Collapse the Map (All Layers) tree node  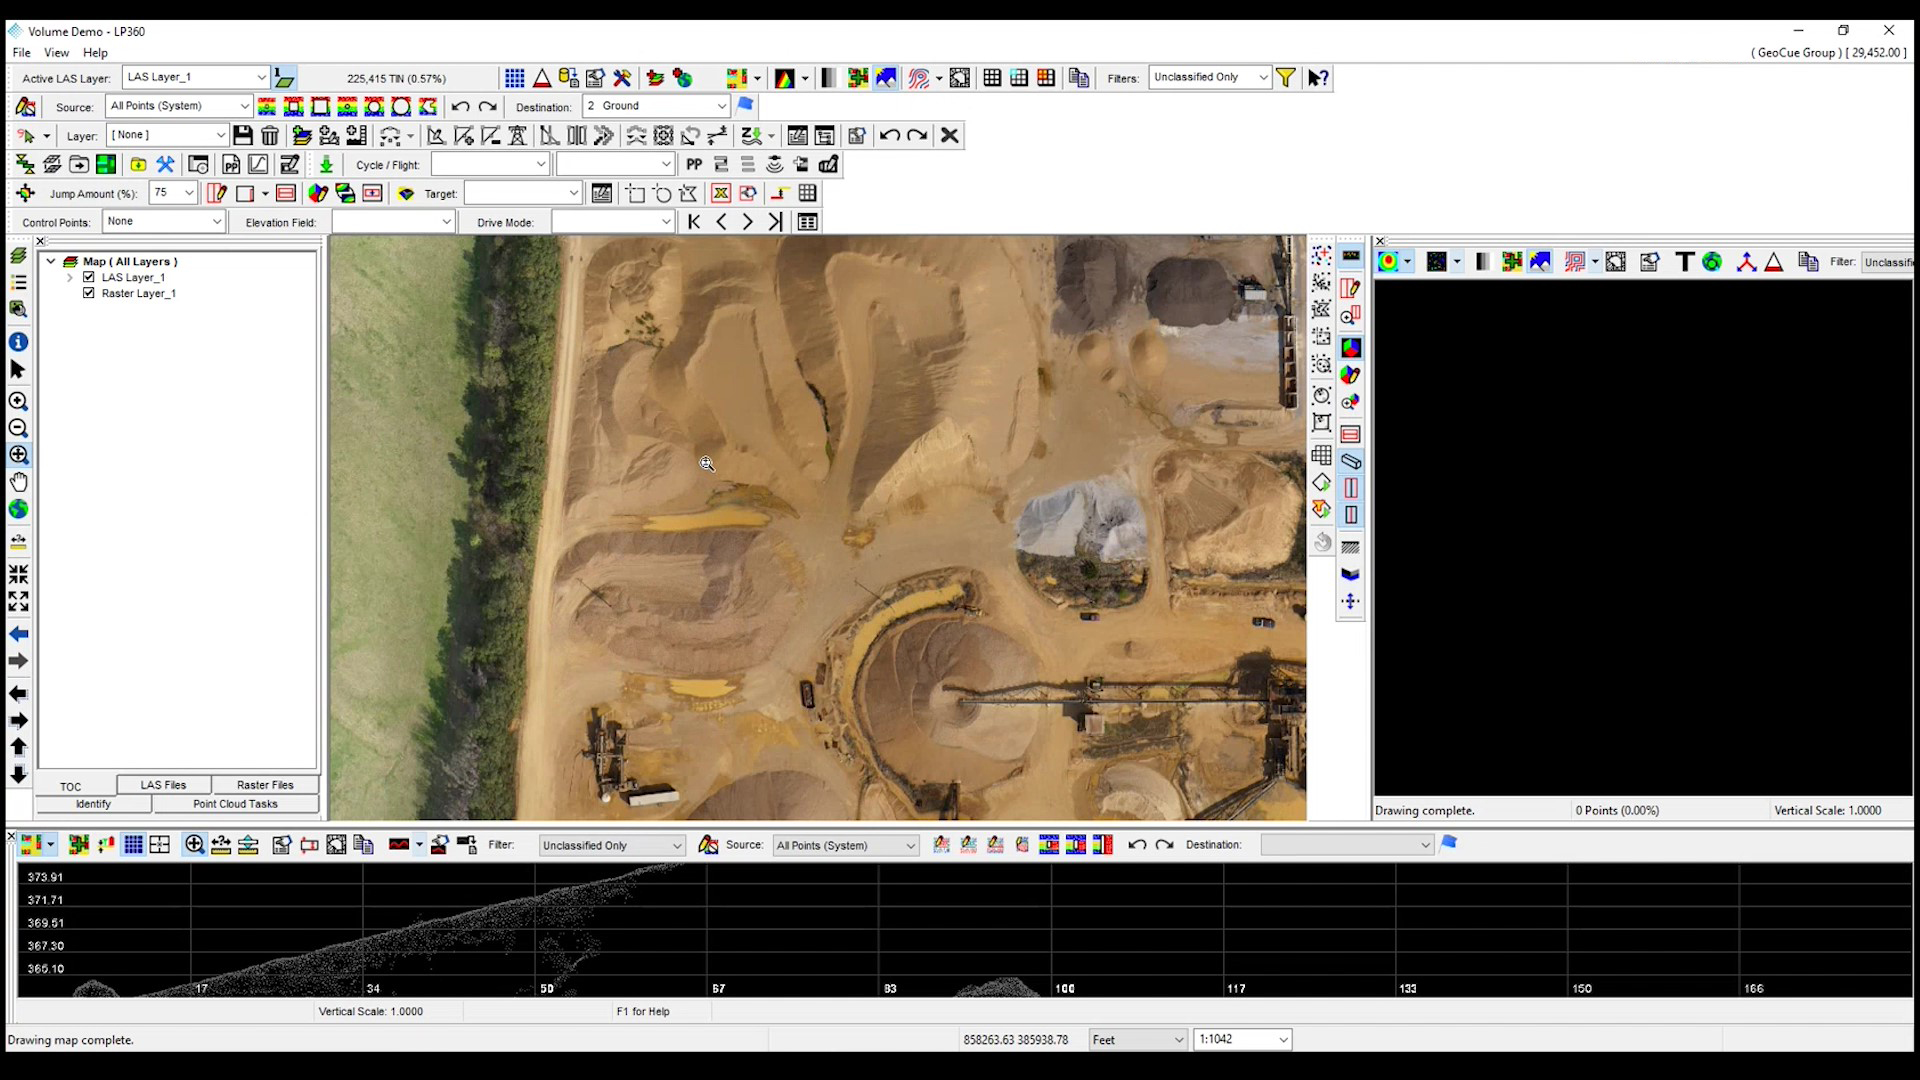tap(50, 261)
